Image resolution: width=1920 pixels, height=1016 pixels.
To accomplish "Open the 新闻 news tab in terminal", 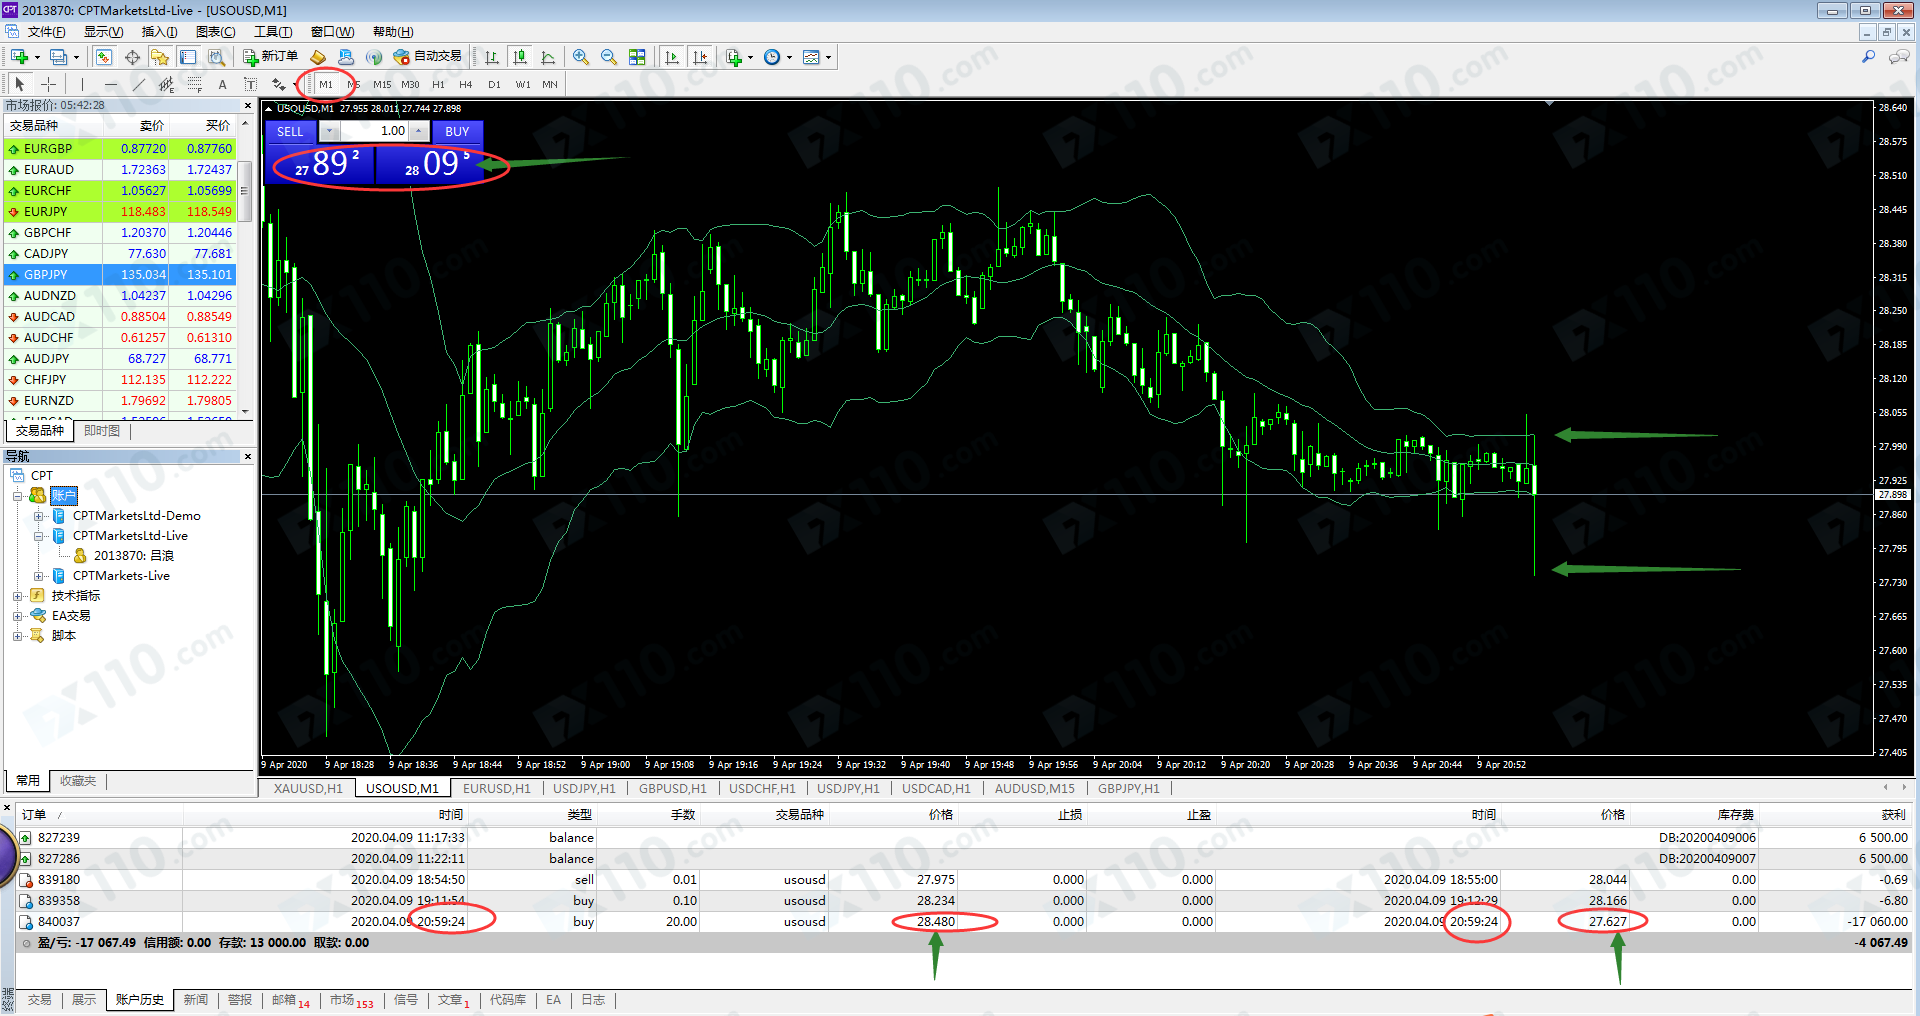I will click(196, 1000).
